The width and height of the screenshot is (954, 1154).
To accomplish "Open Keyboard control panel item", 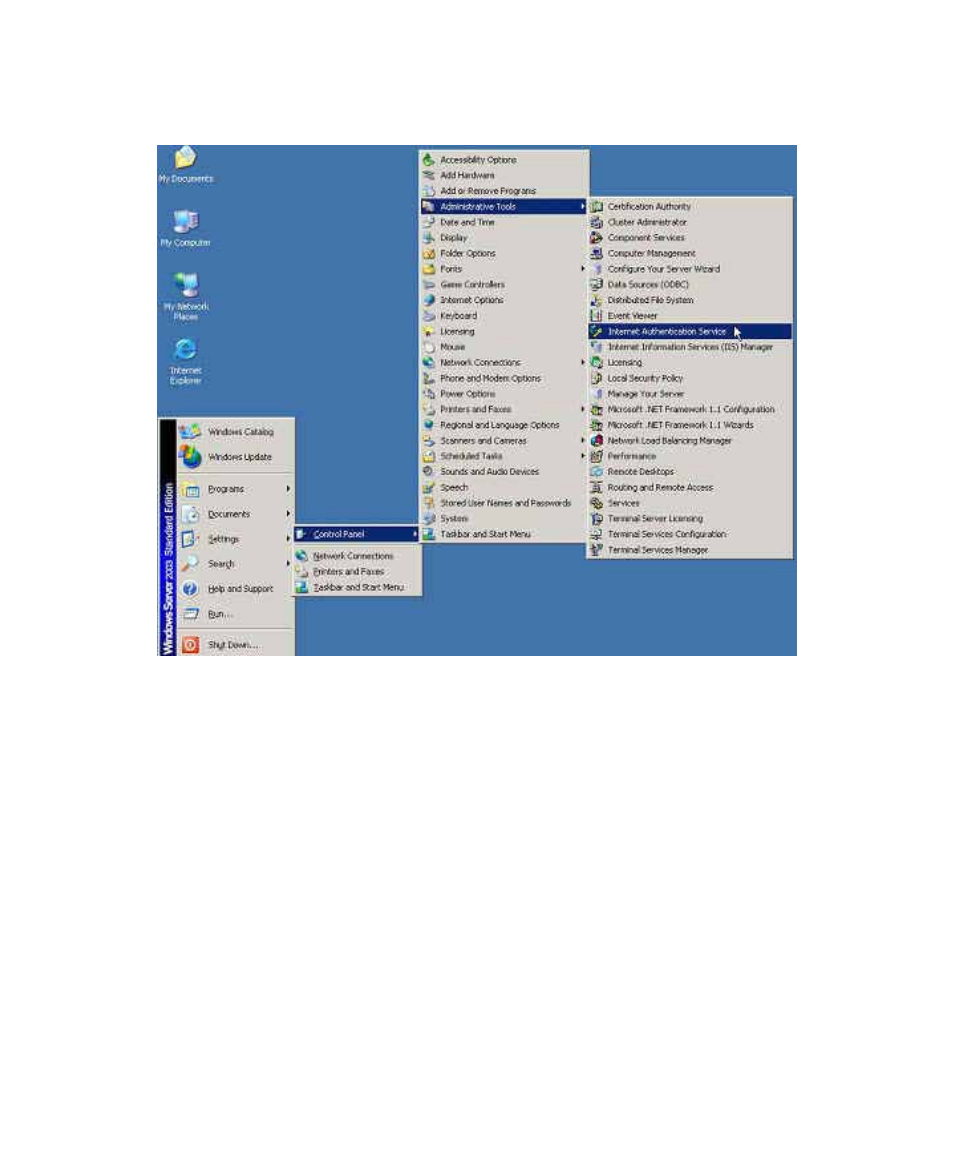I will pos(504,316).
